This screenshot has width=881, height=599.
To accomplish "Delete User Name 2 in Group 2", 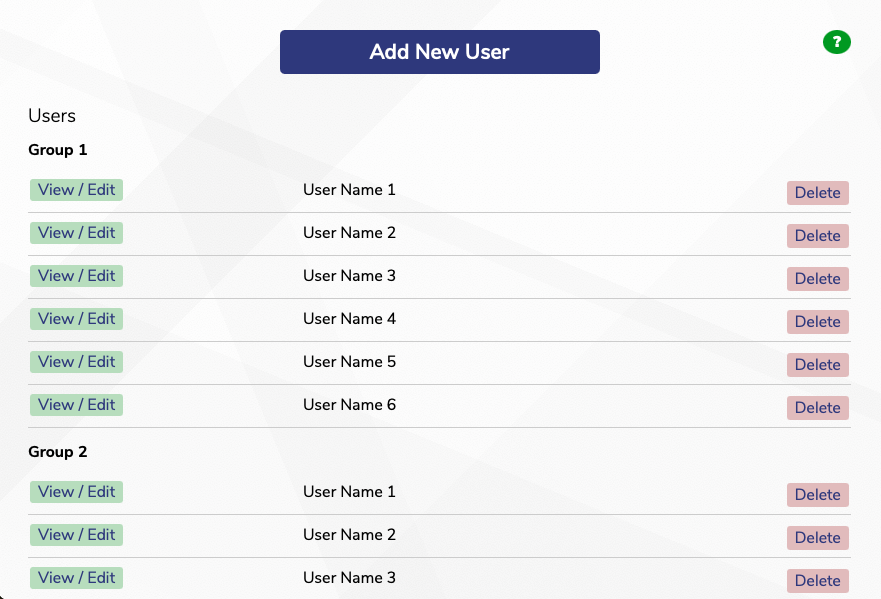I will pyautogui.click(x=817, y=538).
